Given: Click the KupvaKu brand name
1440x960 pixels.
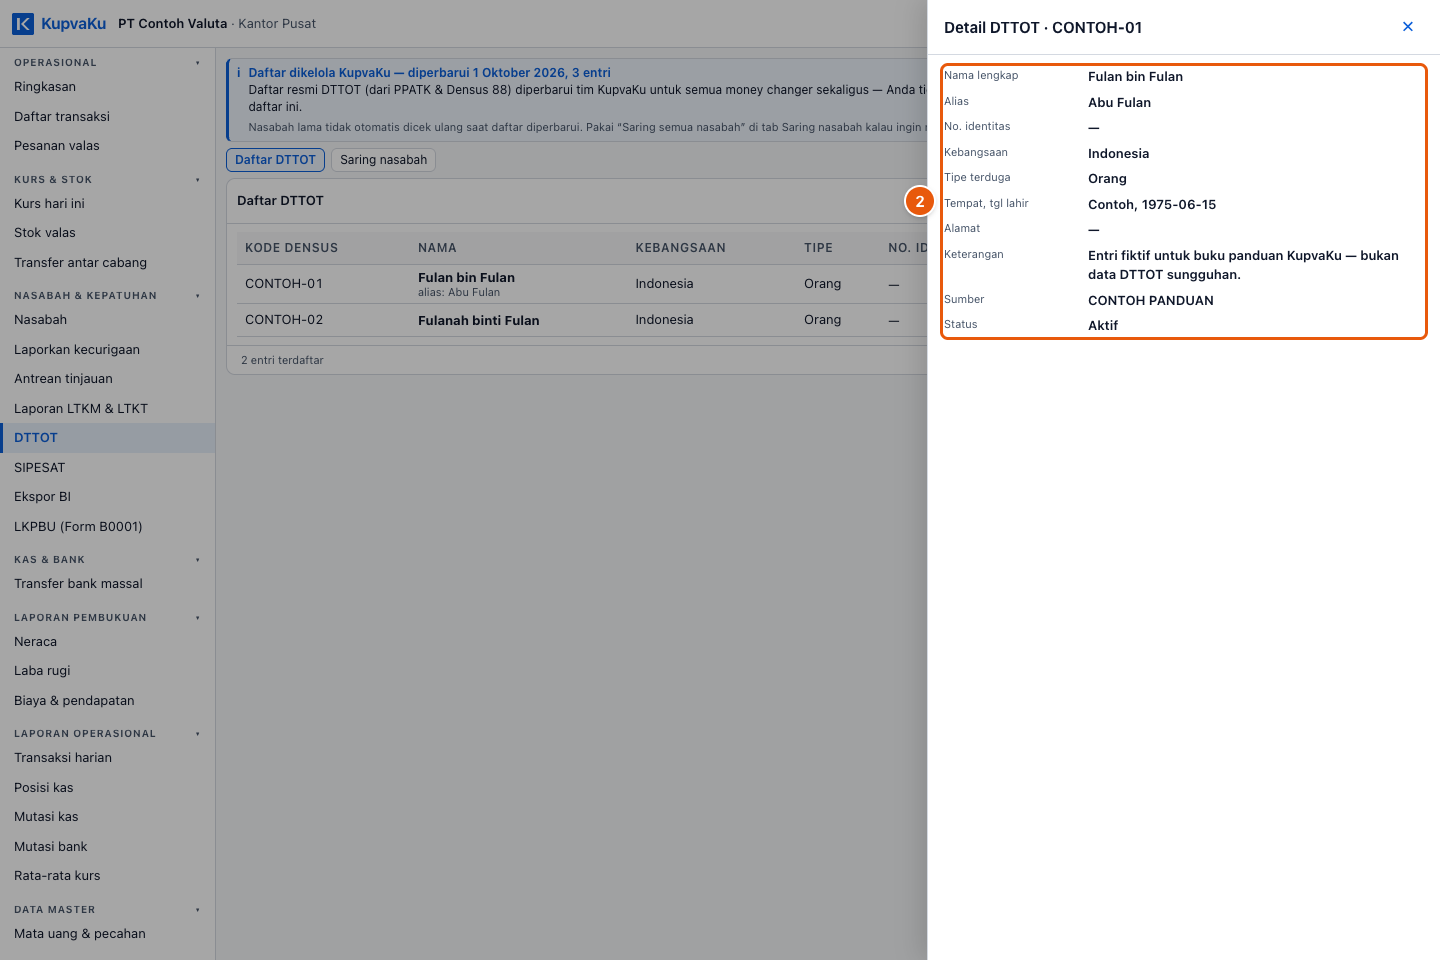Looking at the screenshot, I should tap(73, 24).
